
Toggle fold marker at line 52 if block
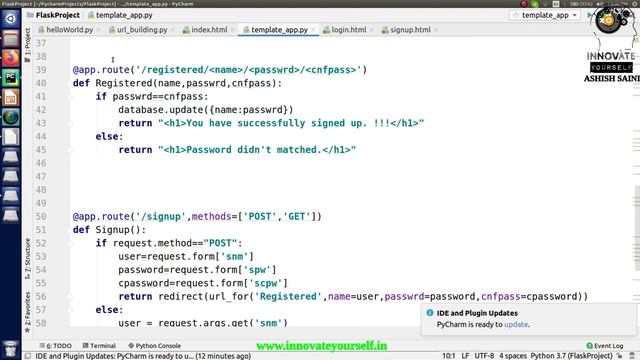click(70, 243)
